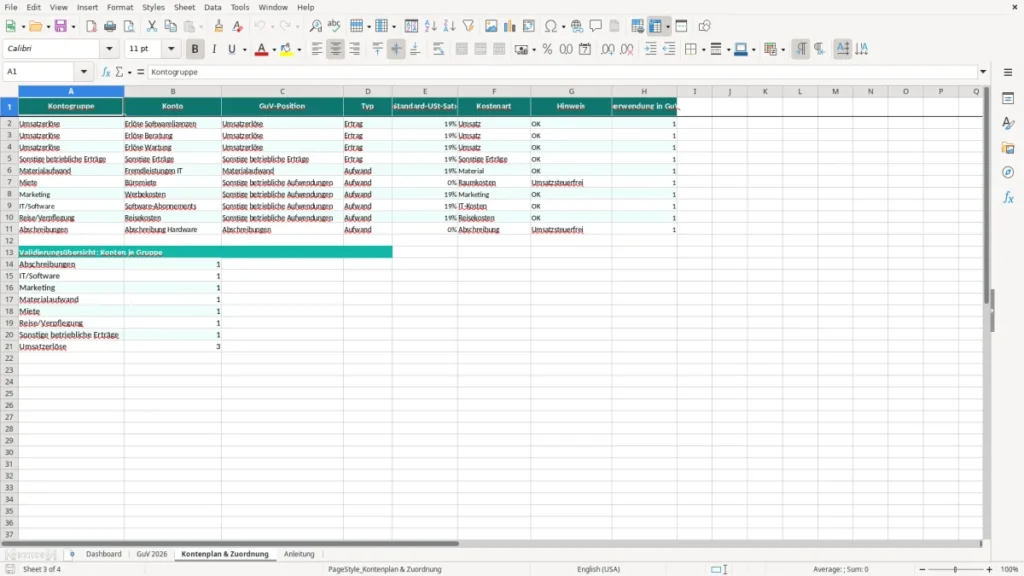Screen dimensions: 1024x576
Task: Select column A header
Action: 71,91
